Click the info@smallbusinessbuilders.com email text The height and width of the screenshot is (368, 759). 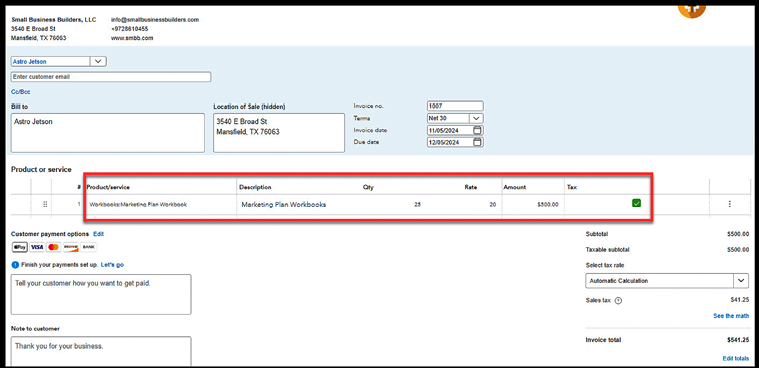pos(155,20)
